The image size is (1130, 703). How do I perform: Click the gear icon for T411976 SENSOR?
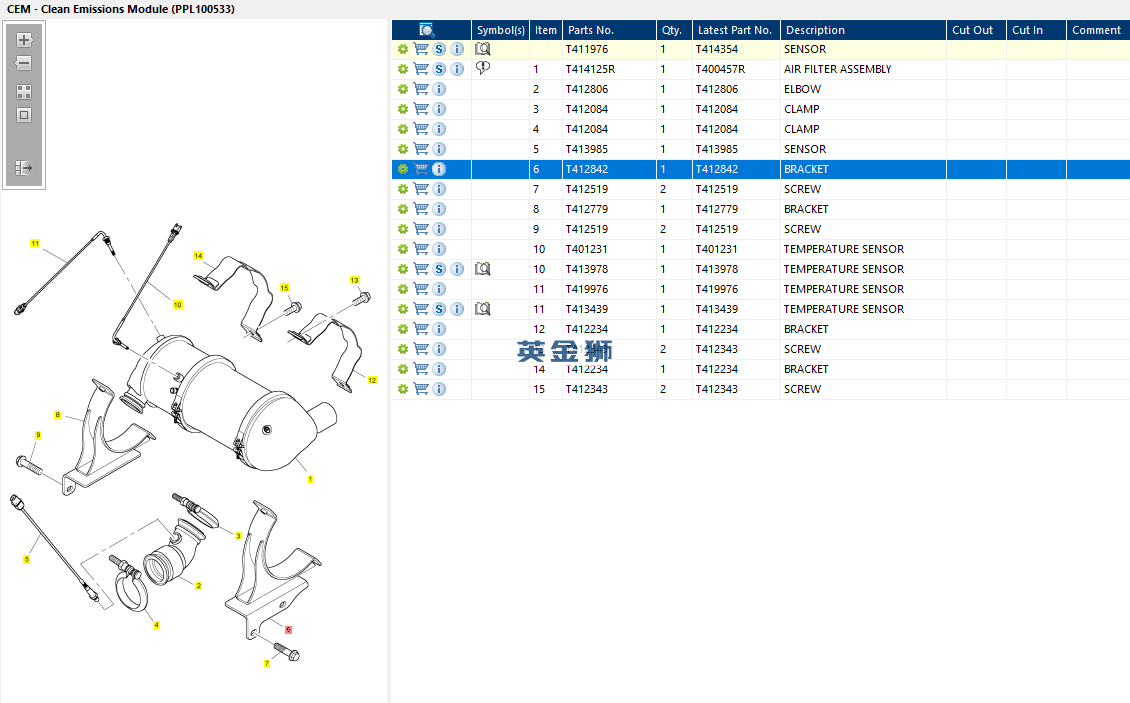pyautogui.click(x=403, y=49)
